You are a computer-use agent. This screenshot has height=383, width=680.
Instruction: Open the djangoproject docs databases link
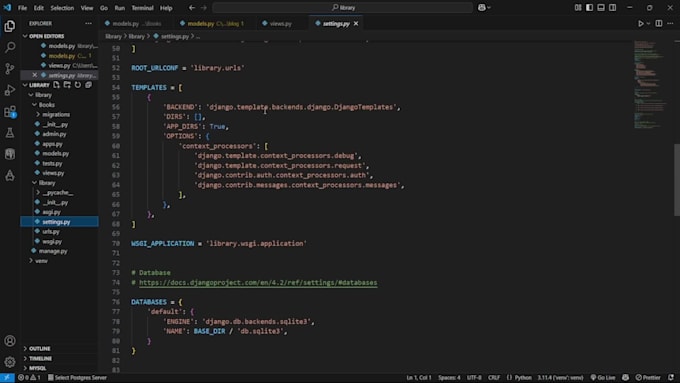258,283
